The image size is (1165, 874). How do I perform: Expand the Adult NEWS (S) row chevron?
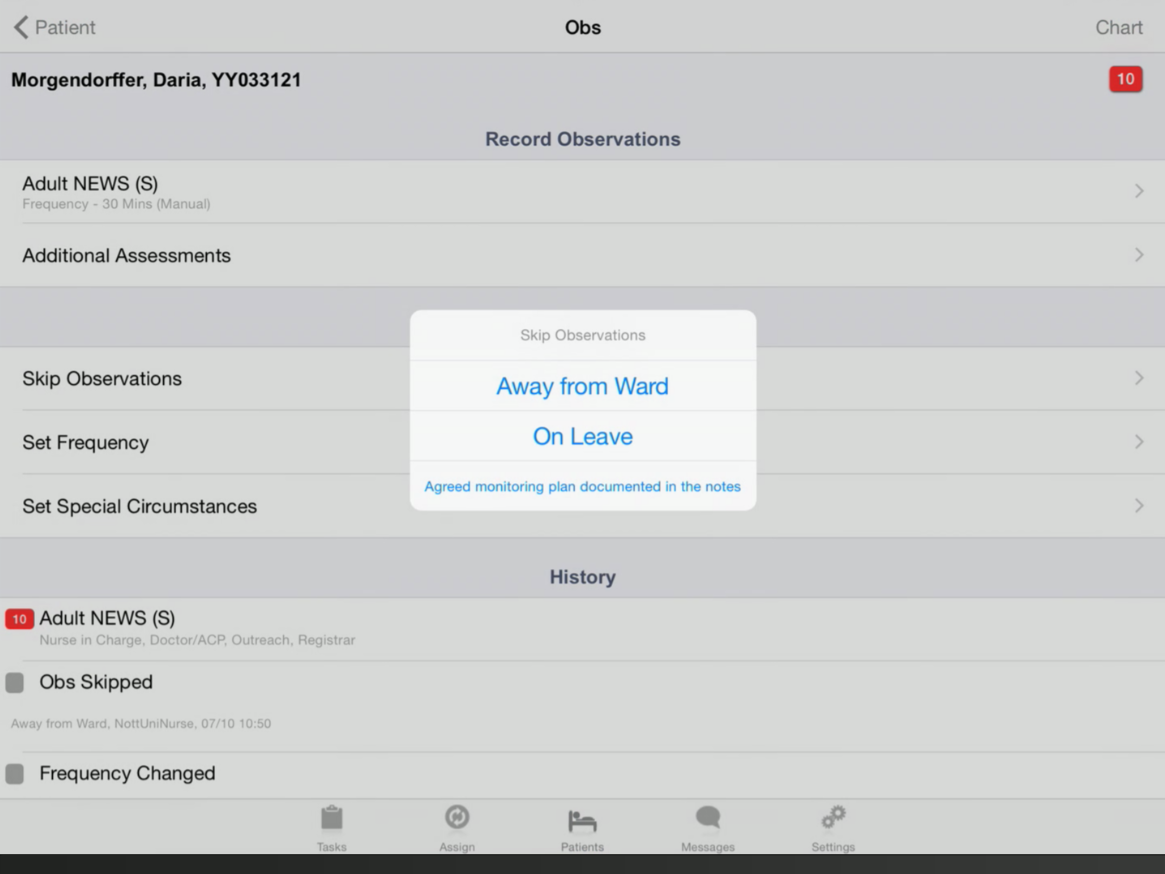(1138, 191)
